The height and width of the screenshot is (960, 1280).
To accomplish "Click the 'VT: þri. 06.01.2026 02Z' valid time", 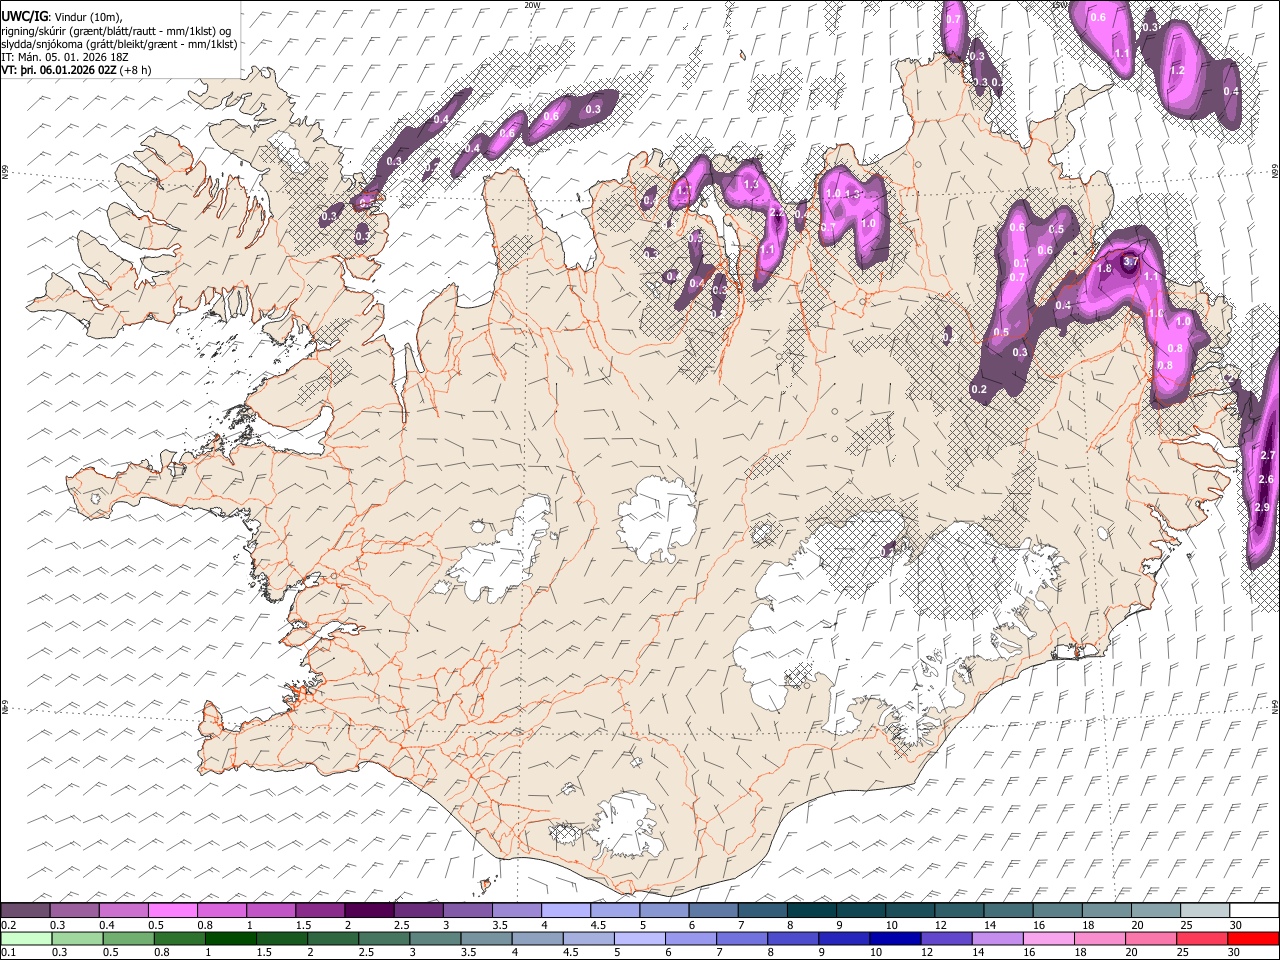I will 59,70.
